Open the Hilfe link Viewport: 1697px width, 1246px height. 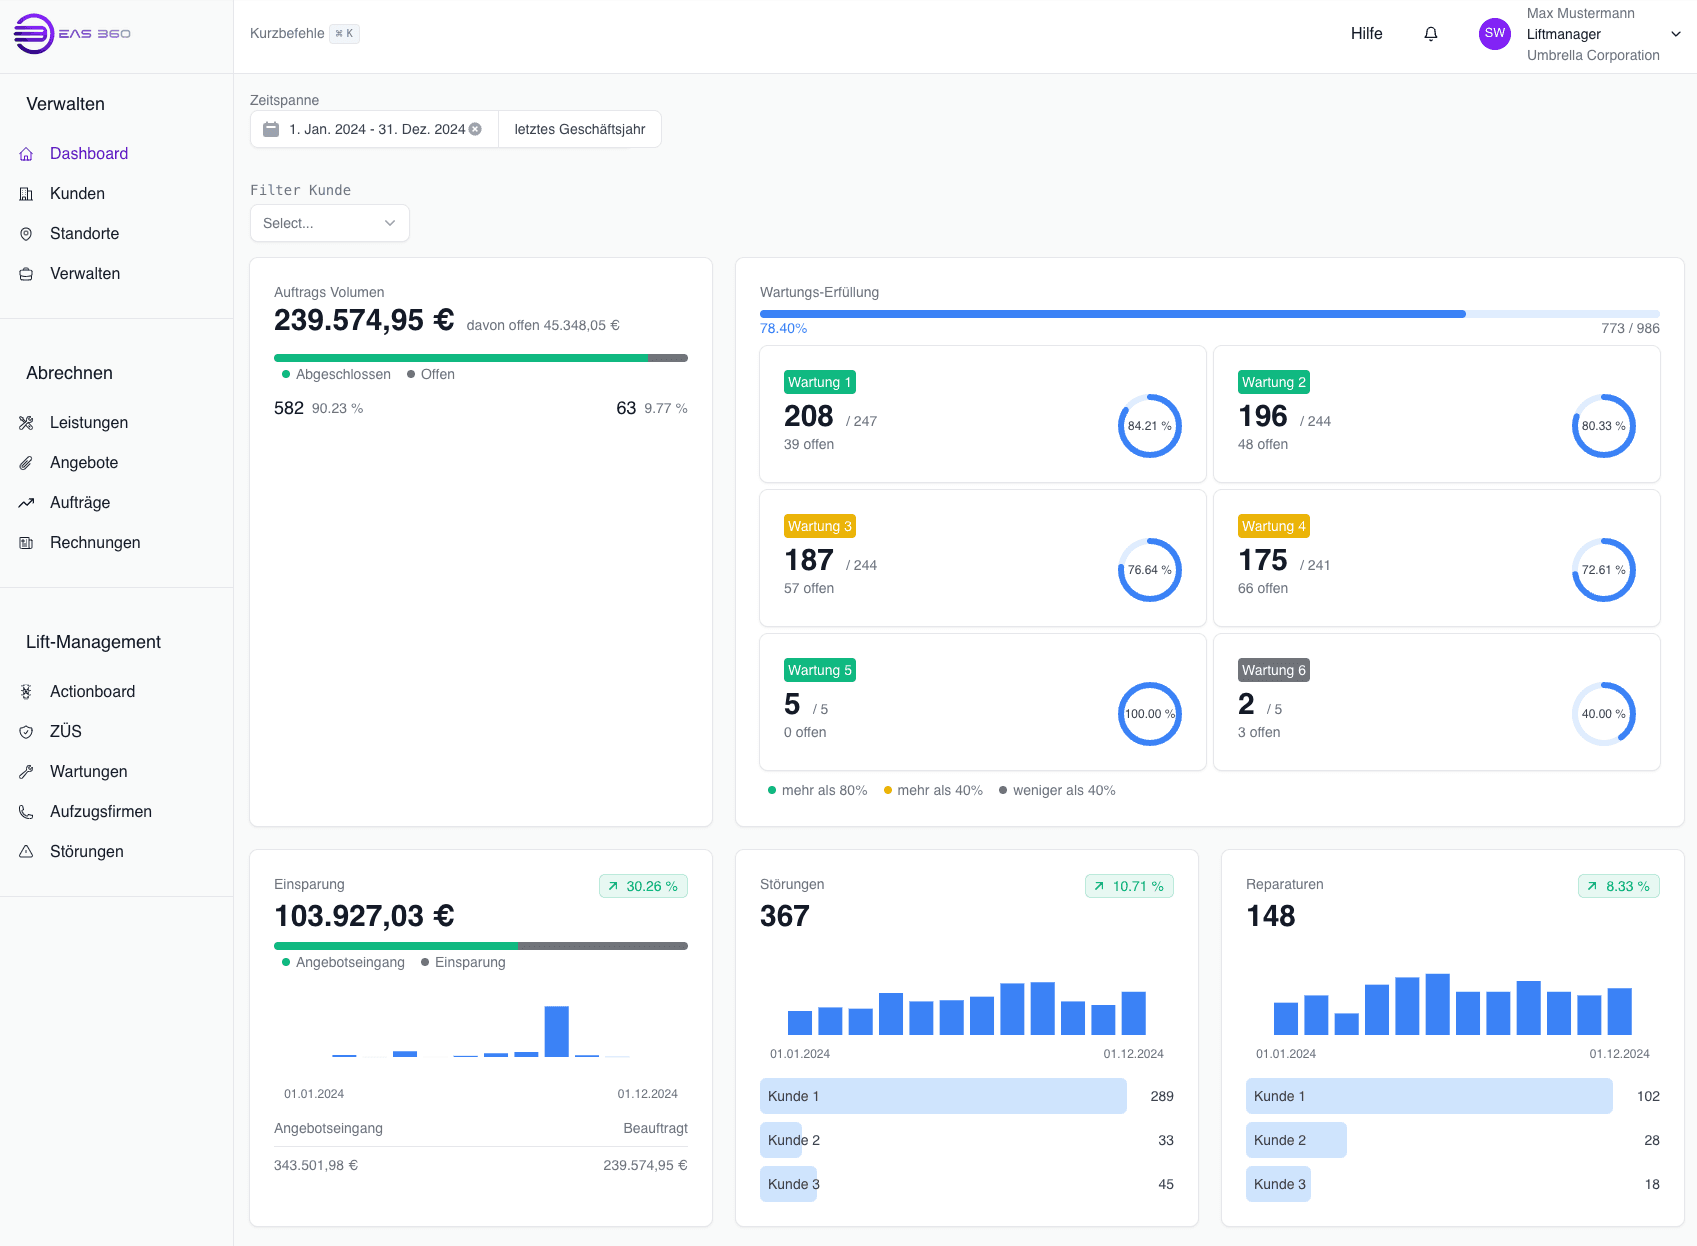coord(1366,33)
